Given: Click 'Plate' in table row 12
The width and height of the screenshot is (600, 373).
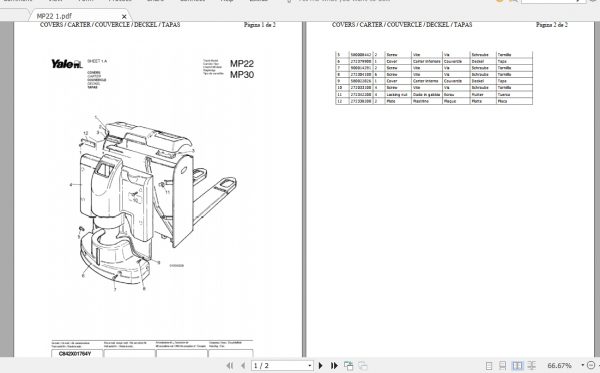Looking at the screenshot, I should click(x=391, y=101).
